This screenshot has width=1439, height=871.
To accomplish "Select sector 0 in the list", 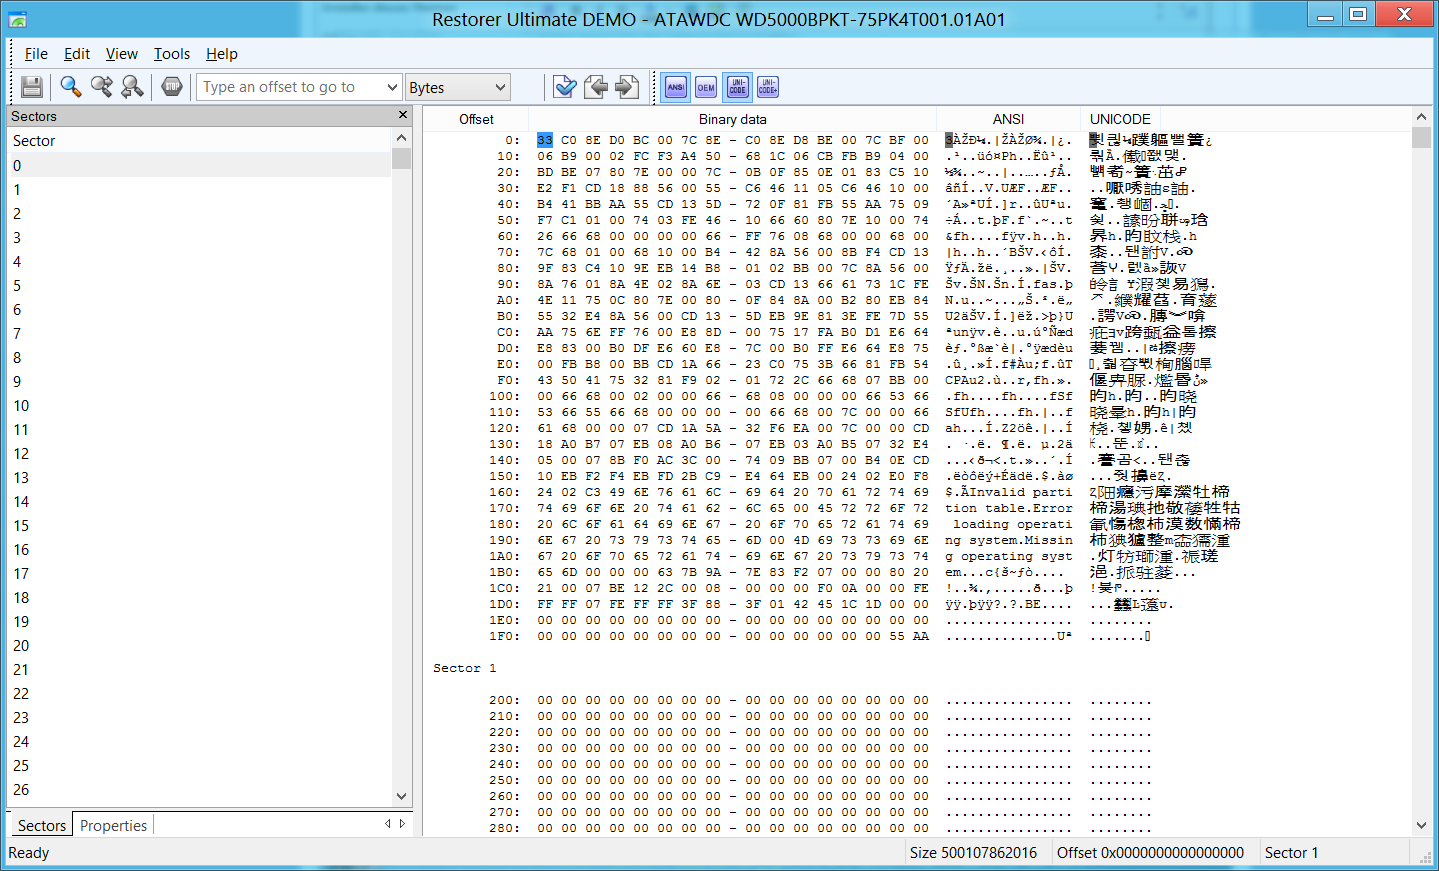I will (200, 166).
